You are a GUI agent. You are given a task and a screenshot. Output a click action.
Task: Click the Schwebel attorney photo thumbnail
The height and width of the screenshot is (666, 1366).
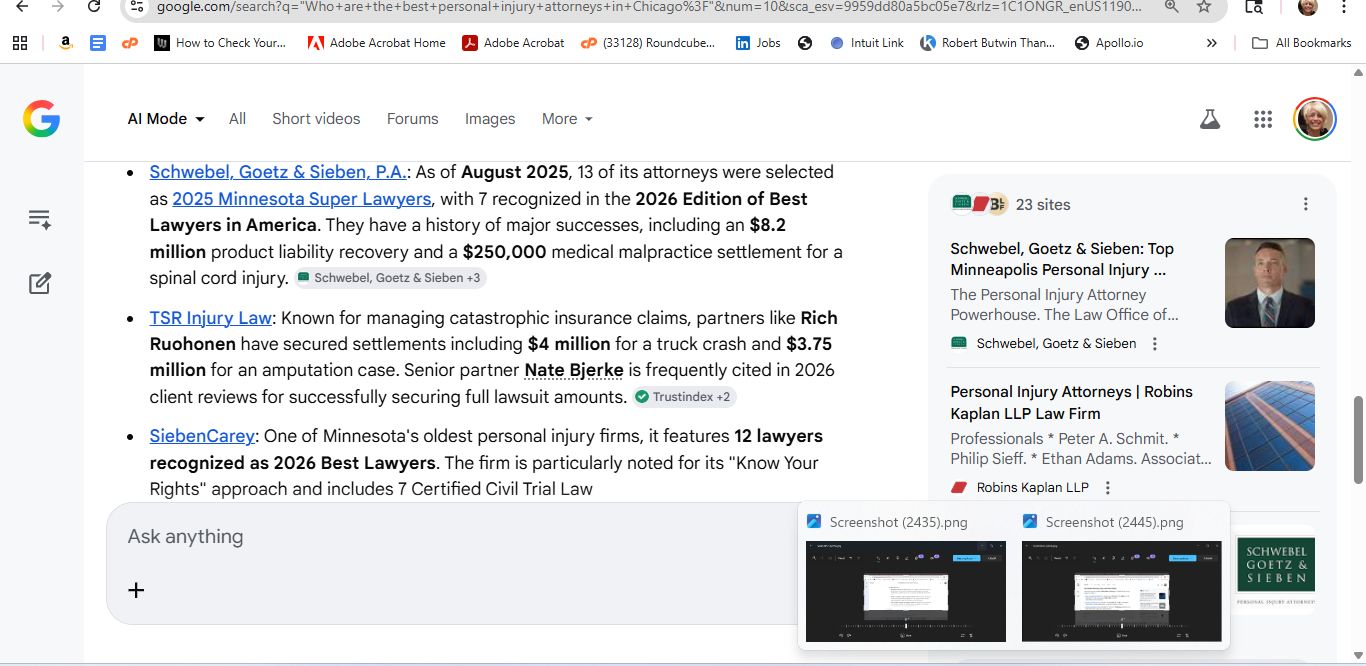pos(1270,283)
